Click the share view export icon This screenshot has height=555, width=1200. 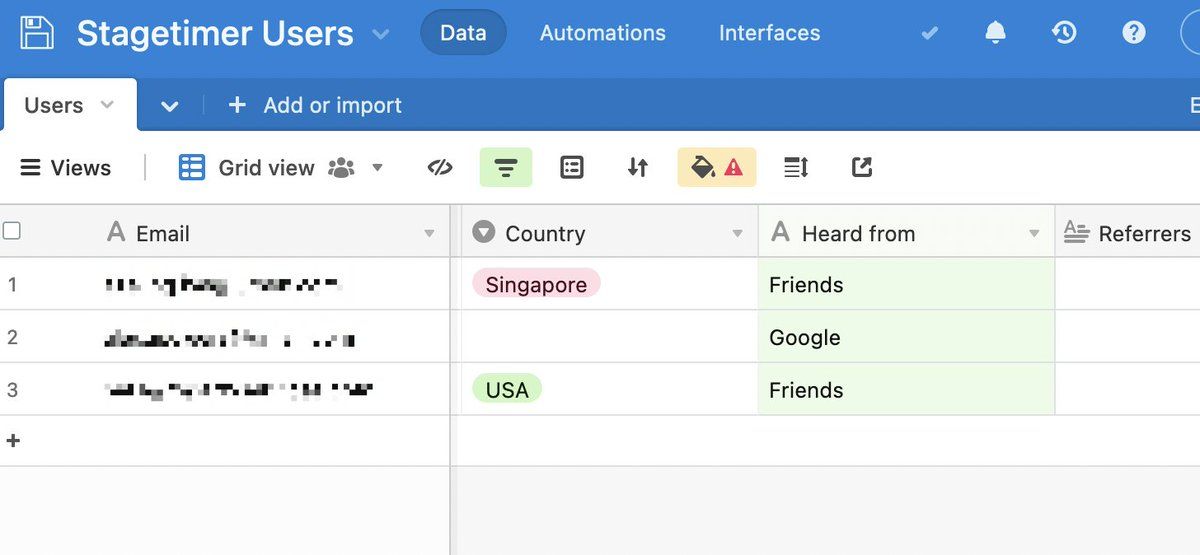click(862, 168)
